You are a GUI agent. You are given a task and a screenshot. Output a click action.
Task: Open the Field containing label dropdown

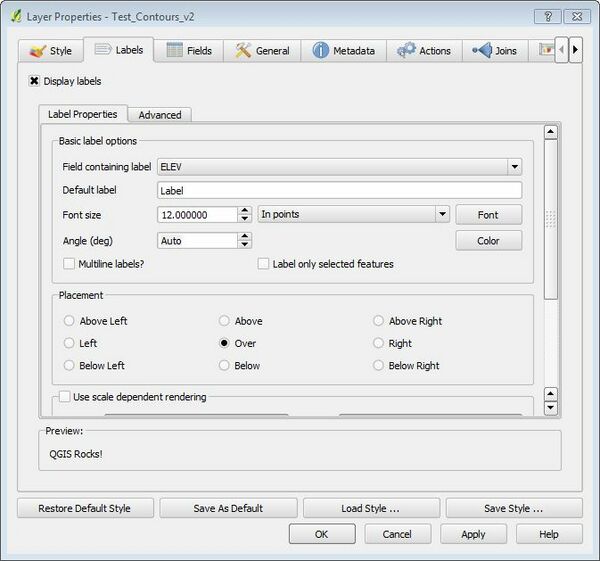coord(514,167)
